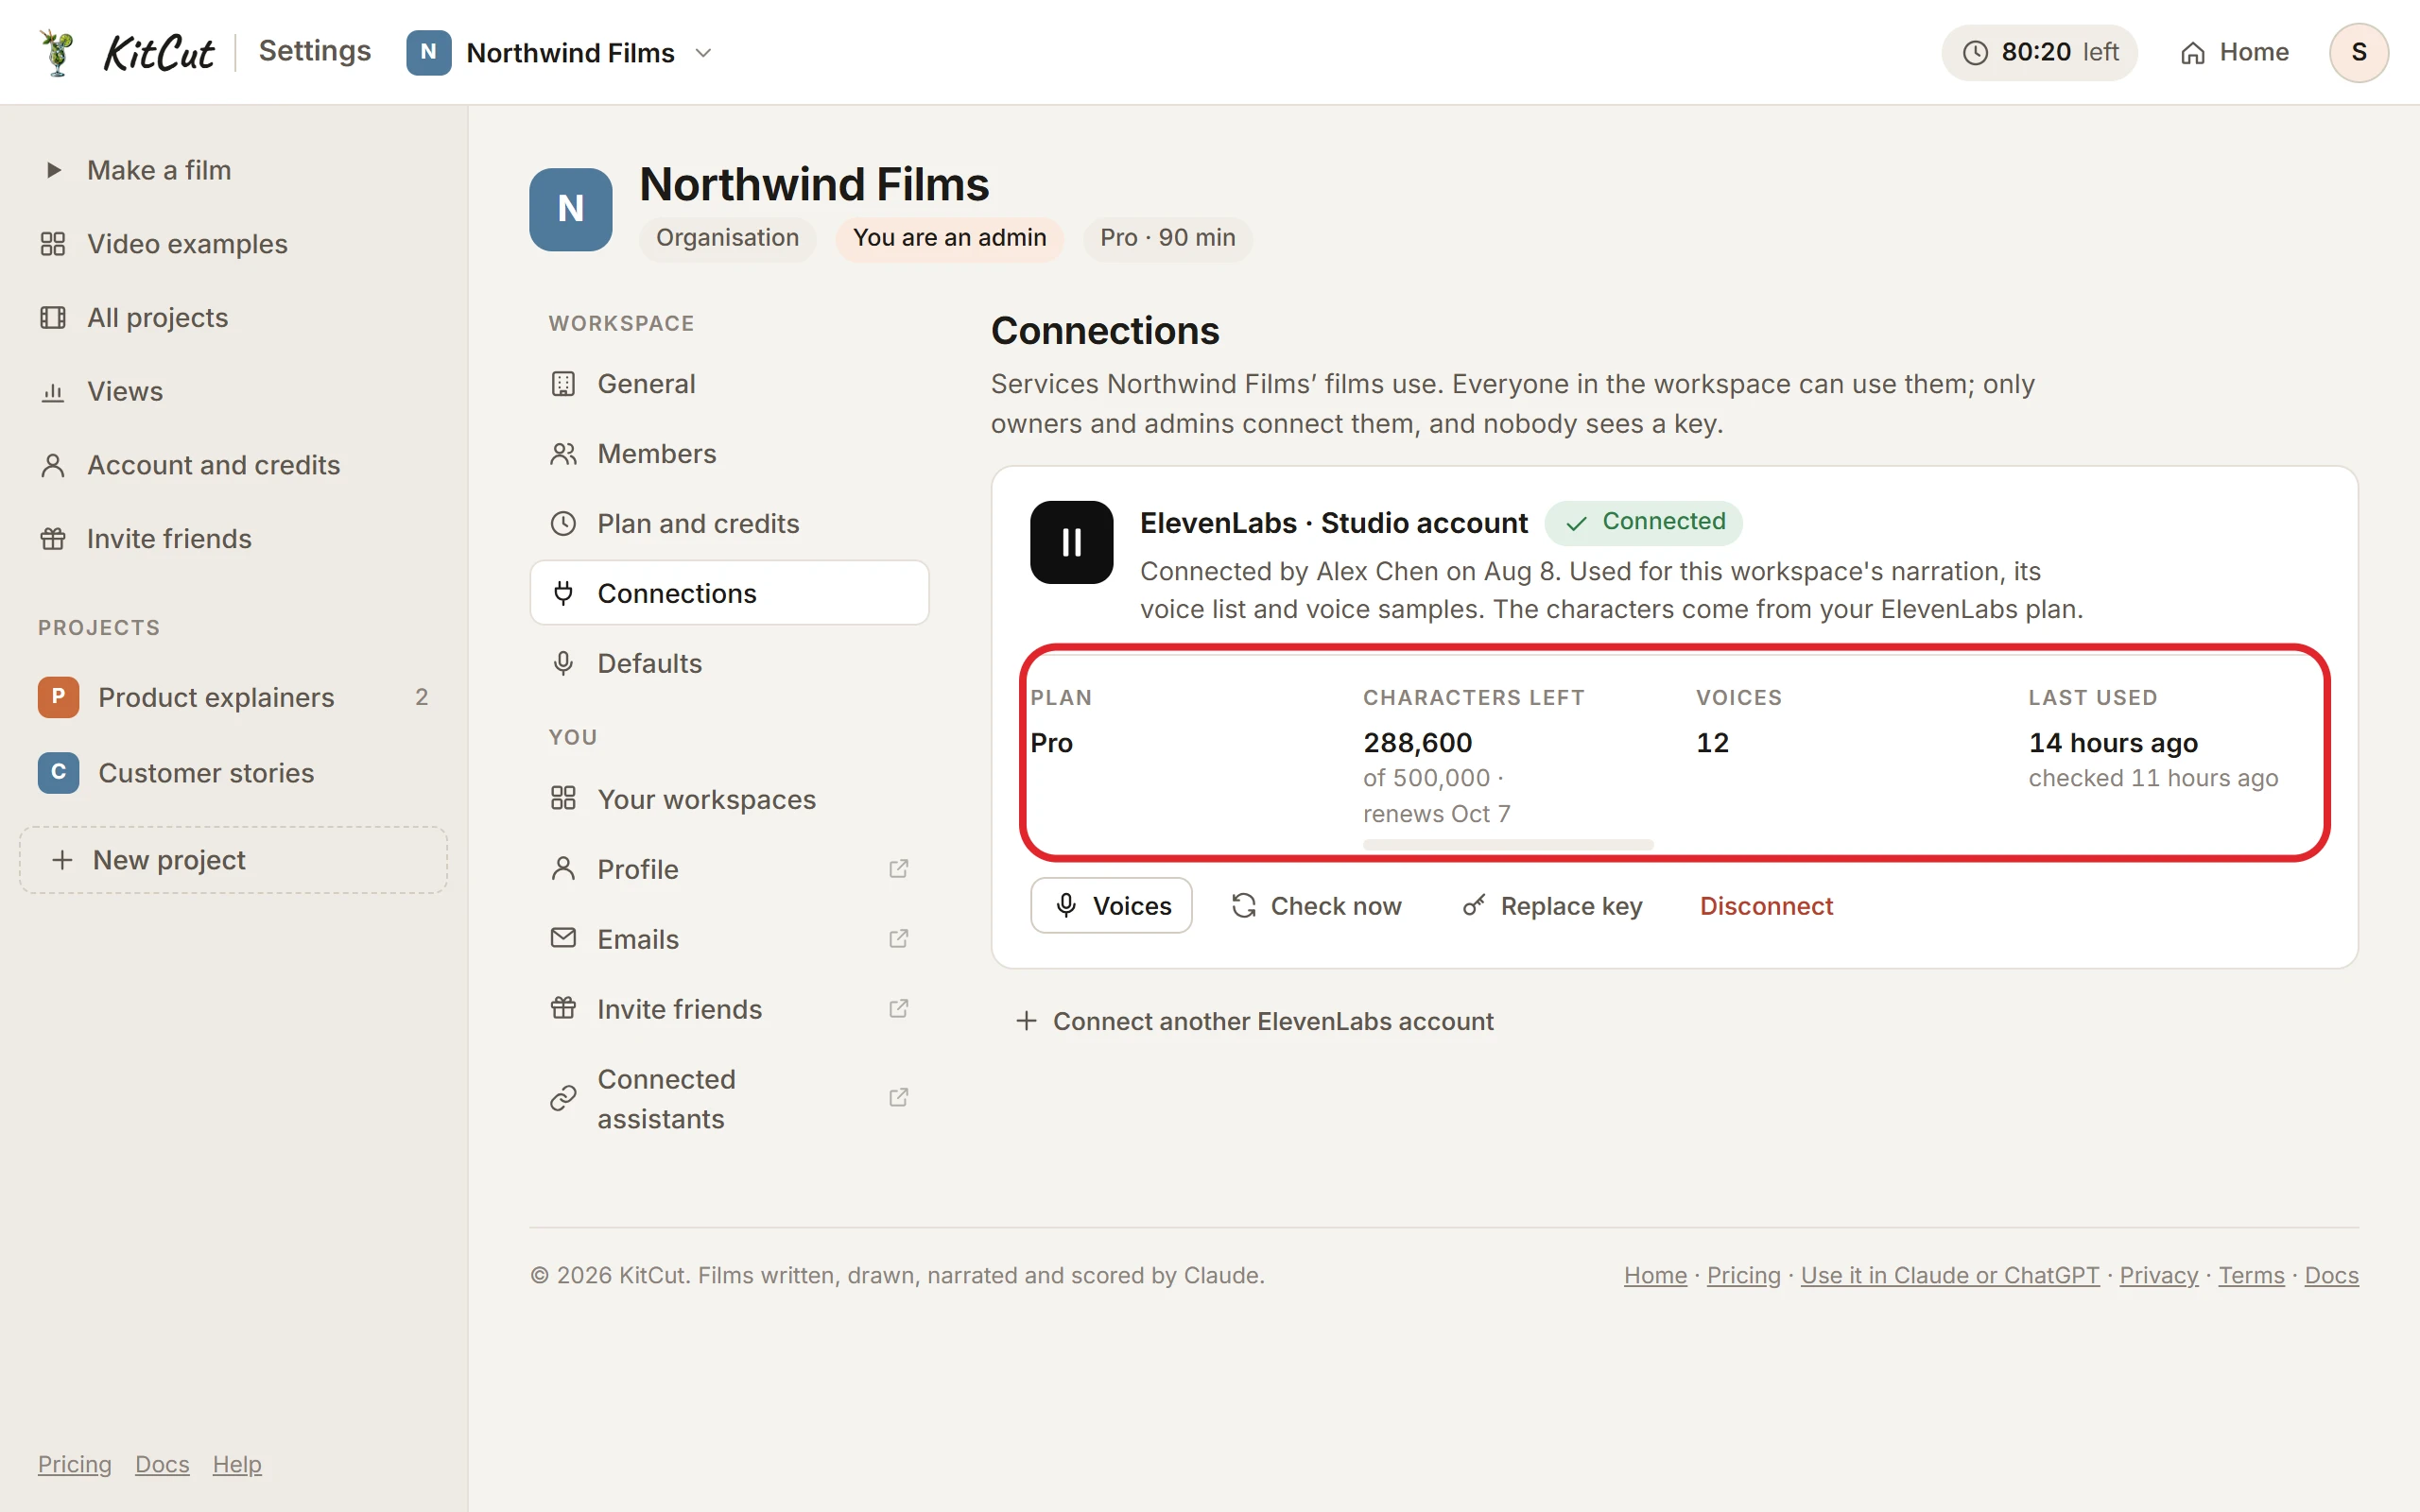Click the external link icon beside Connected assistants
Viewport: 2420px width, 1512px height.
coord(898,1098)
